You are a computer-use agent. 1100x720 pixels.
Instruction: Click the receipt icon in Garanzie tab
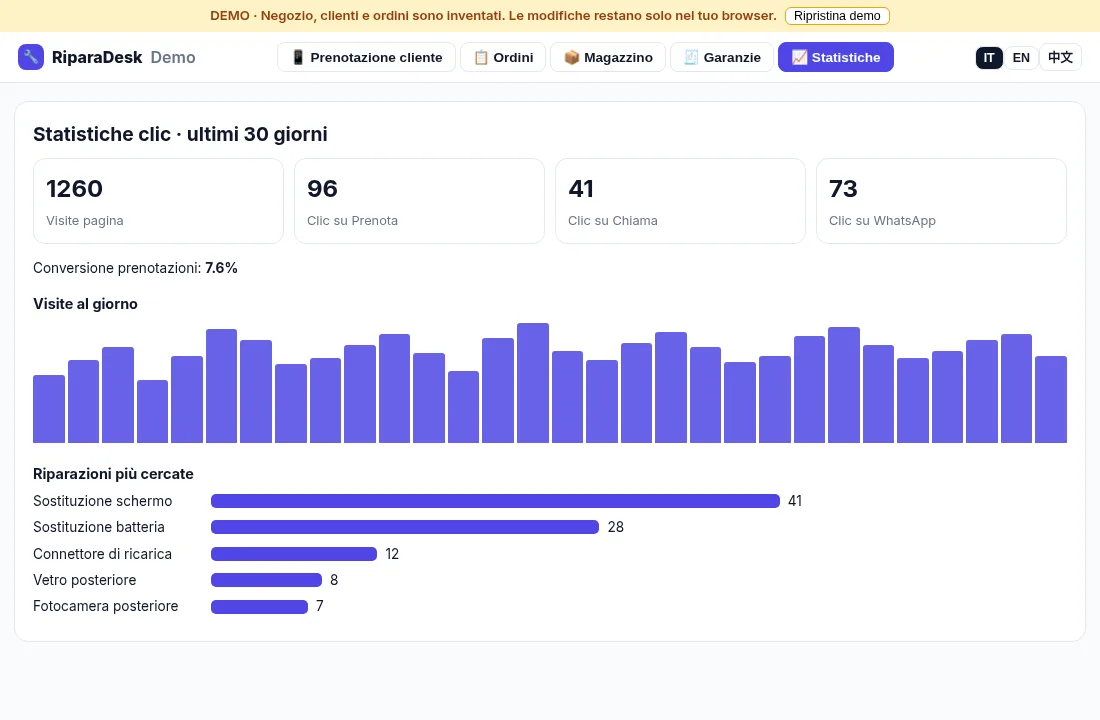pyautogui.click(x=691, y=58)
